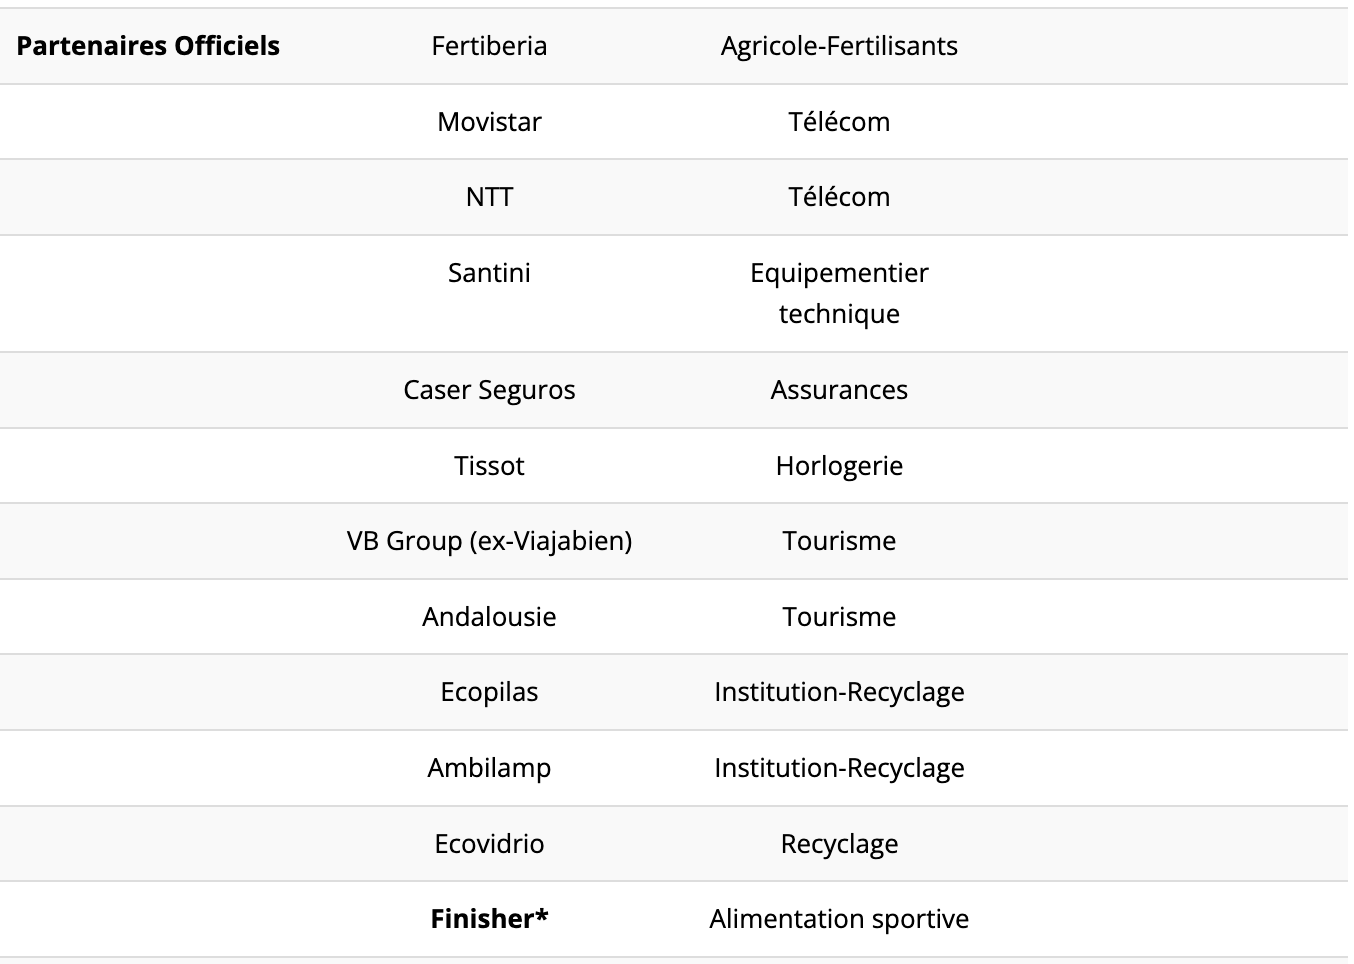Click the Tissot partner name
Viewport: 1354px width, 964px height.
tap(489, 466)
